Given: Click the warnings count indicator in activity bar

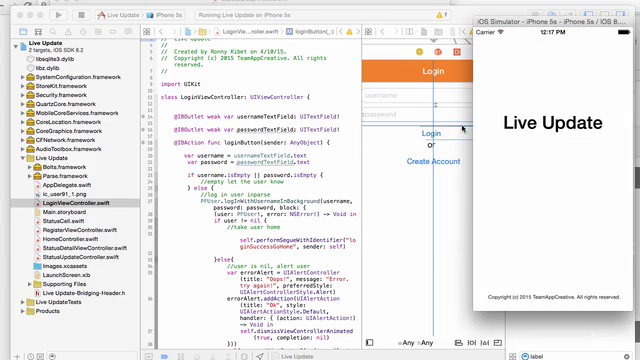Looking at the screenshot, I should (442, 15).
